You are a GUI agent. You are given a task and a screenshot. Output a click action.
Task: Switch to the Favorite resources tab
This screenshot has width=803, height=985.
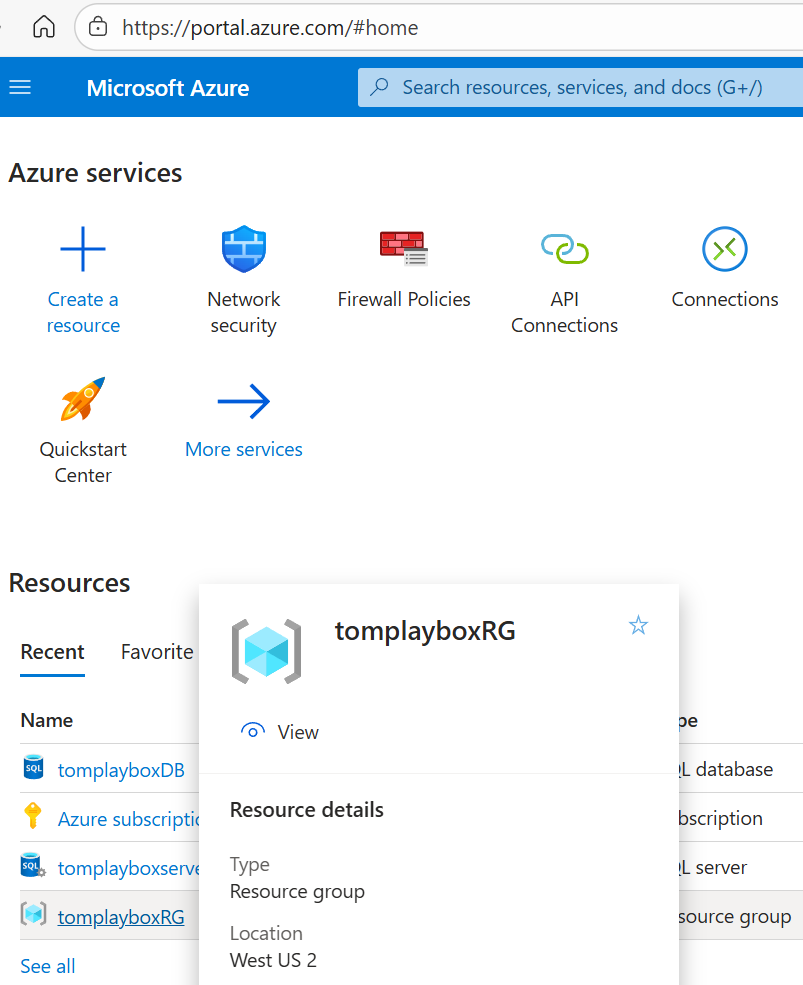(x=157, y=652)
